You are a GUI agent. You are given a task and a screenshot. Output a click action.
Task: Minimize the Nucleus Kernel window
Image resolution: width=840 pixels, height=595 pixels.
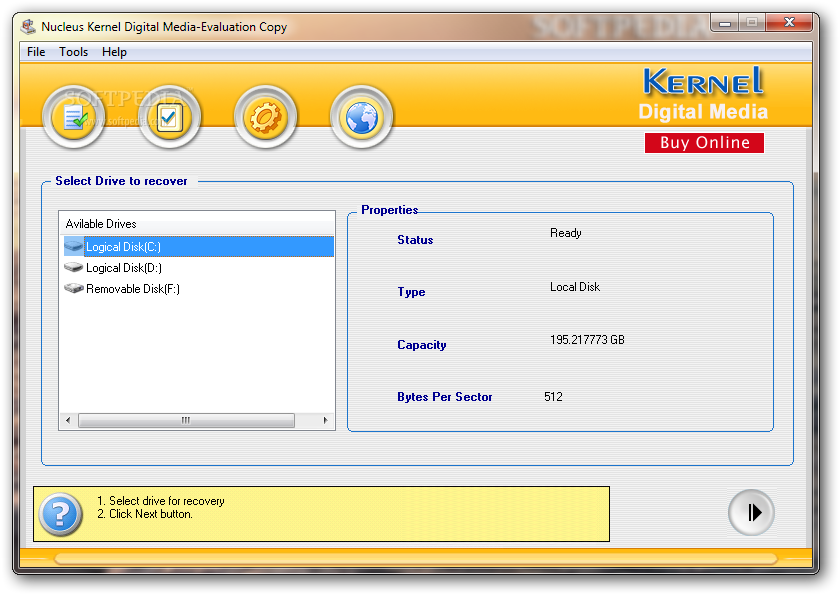point(725,22)
